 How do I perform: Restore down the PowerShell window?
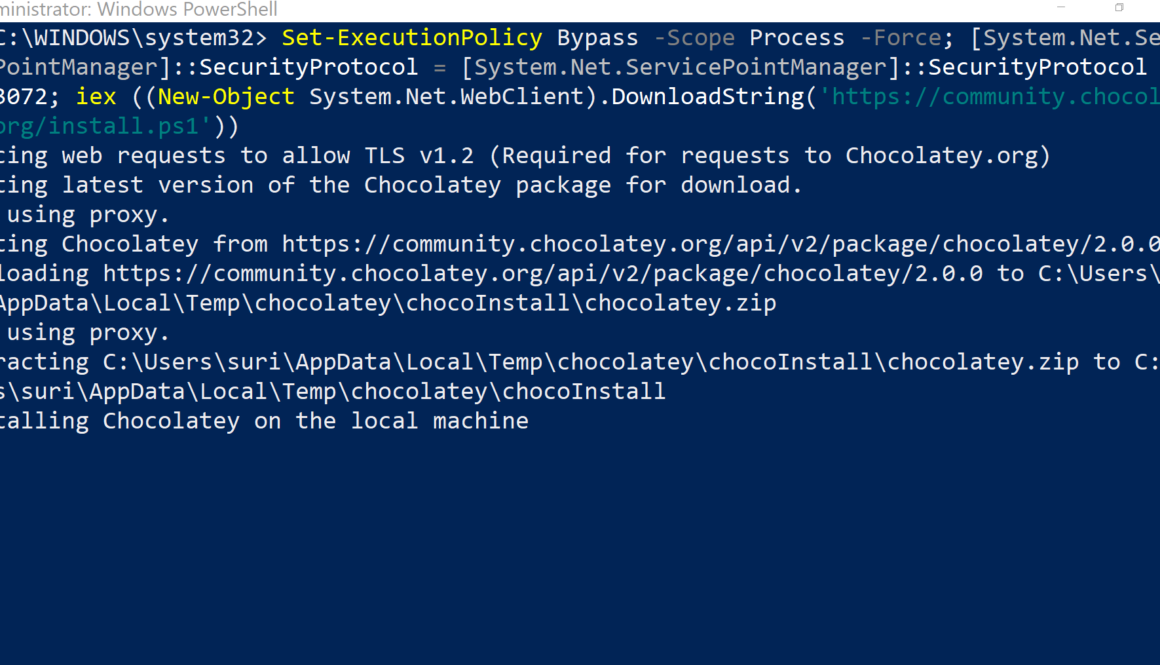1119,8
